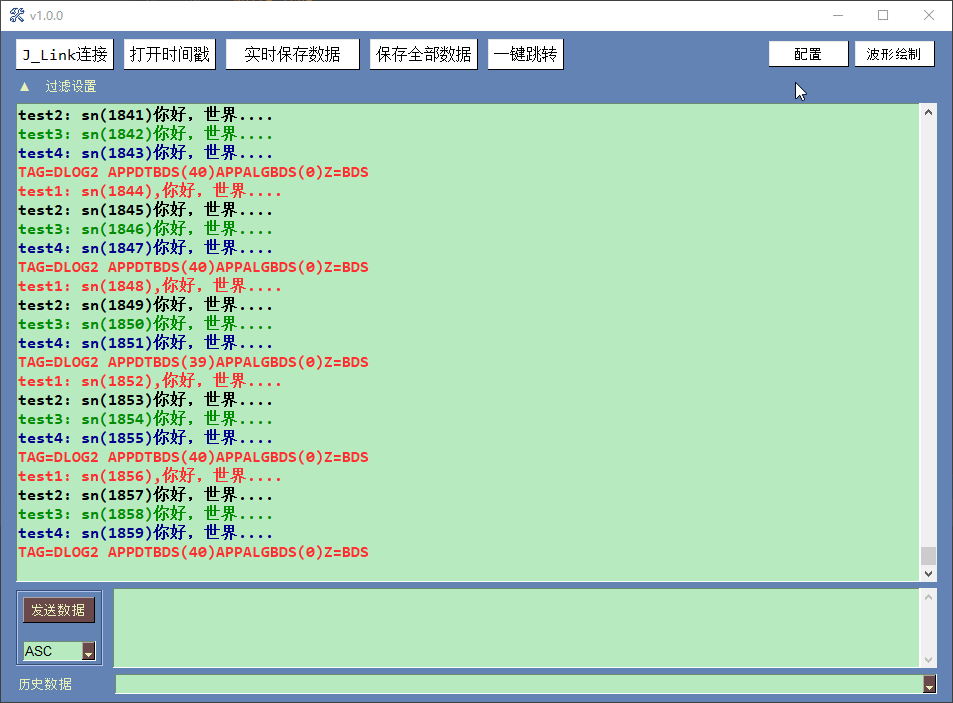This screenshot has height=703, width=953.
Task: Select log line test1: sn(1856)
Action: [150, 476]
